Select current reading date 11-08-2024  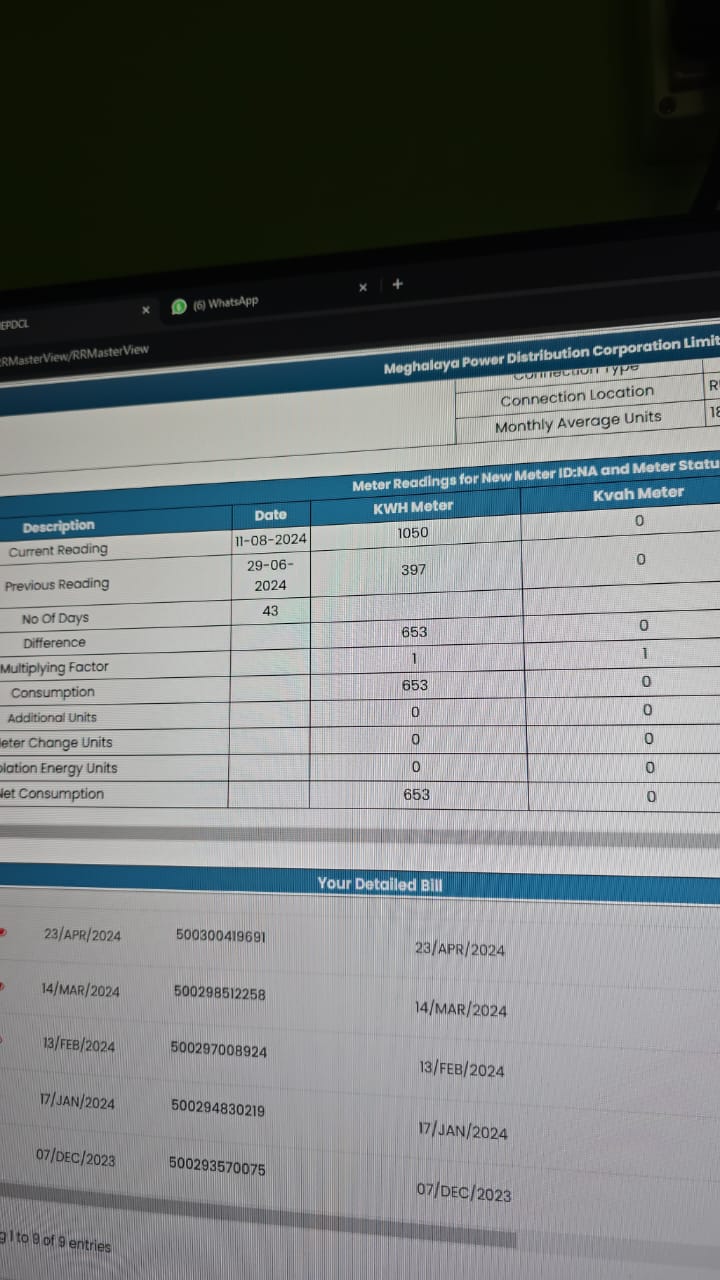tap(270, 540)
